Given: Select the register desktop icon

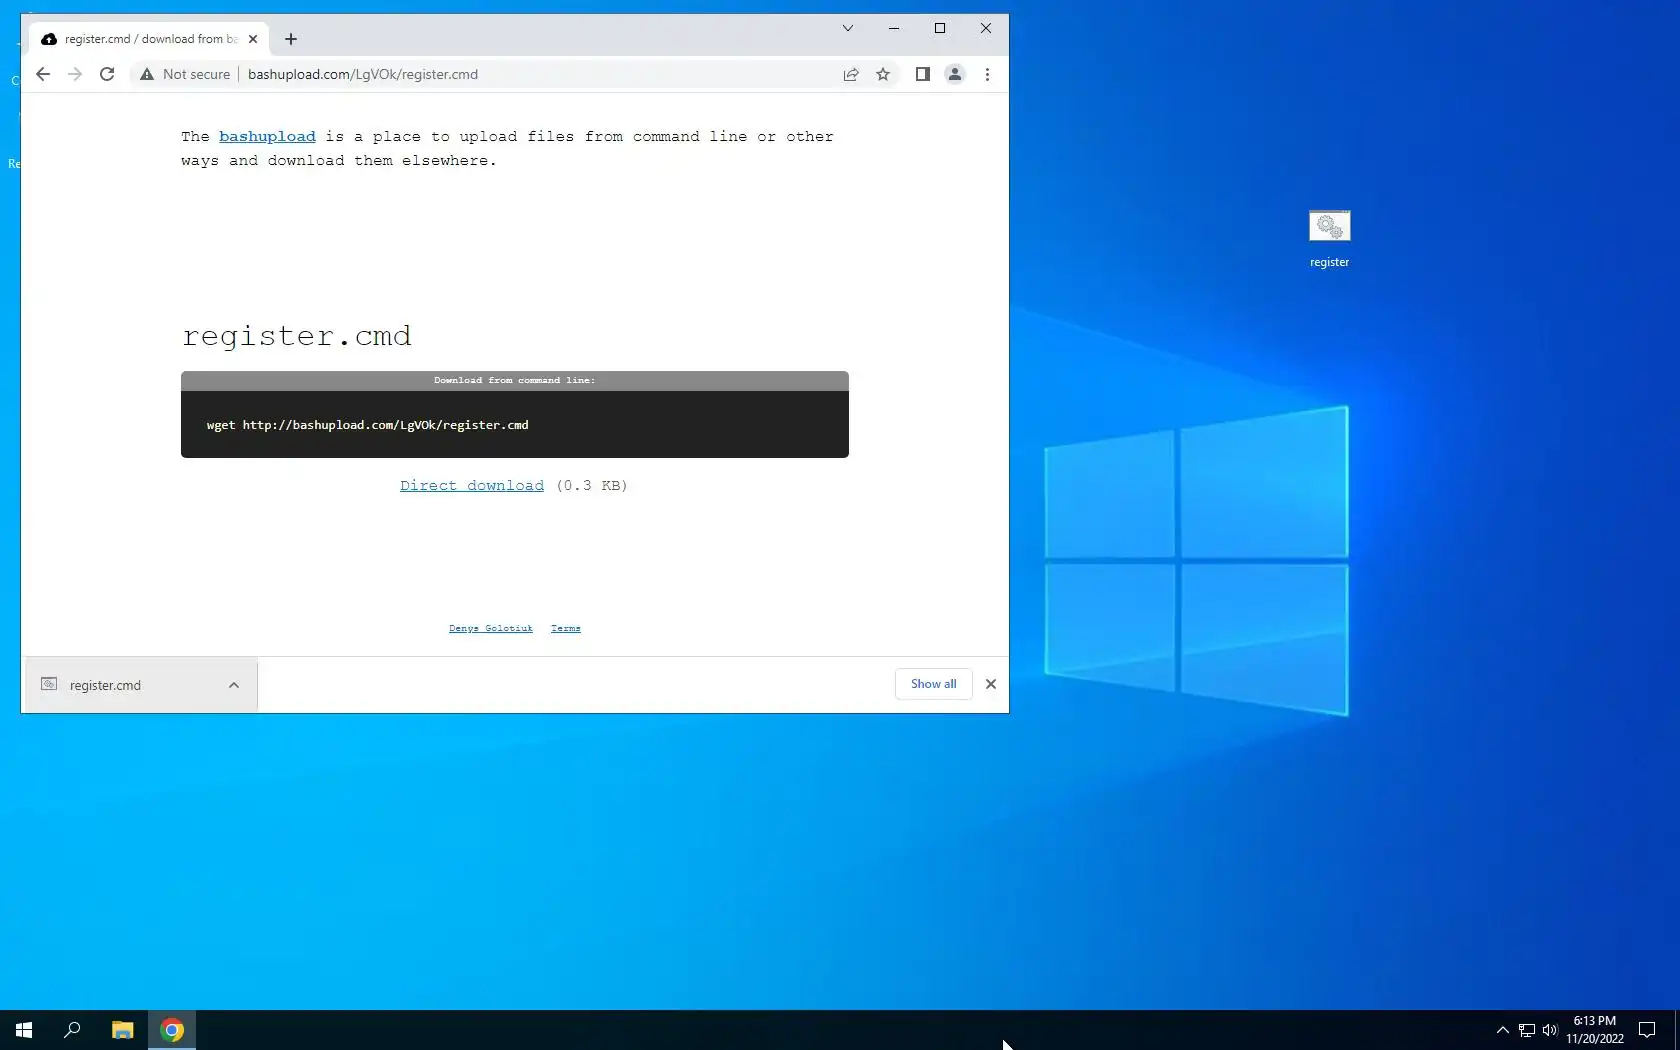Looking at the screenshot, I should tap(1329, 240).
